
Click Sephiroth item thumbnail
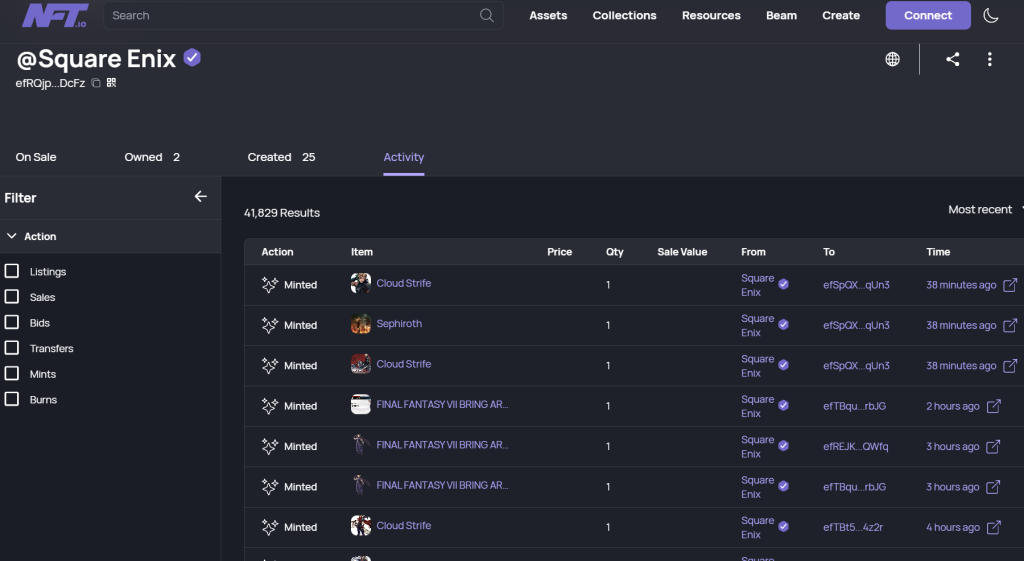tap(360, 323)
